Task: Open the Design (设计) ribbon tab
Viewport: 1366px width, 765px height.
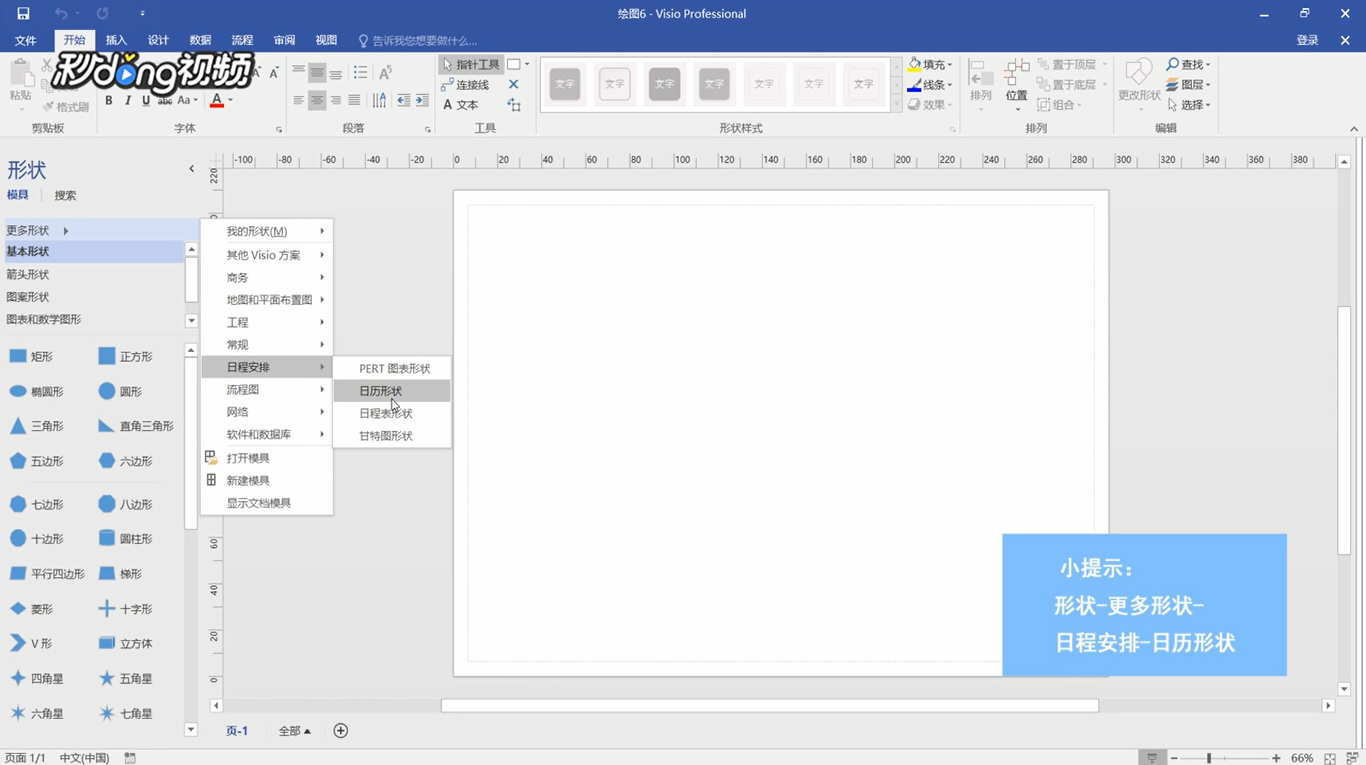Action: tap(158, 40)
